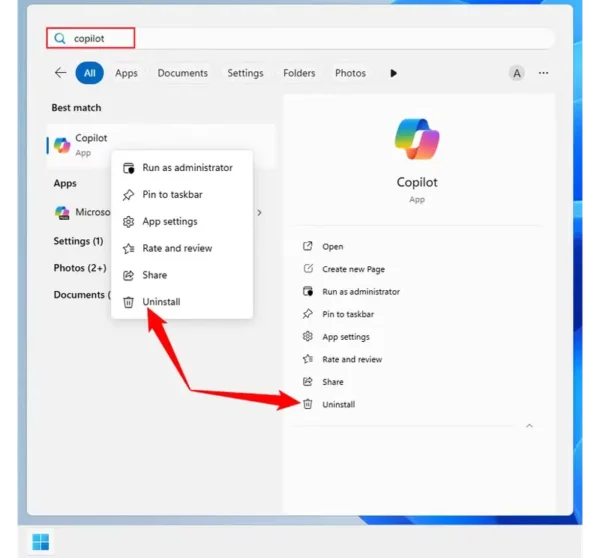
Task: Switch to the Apps filter tab
Action: pos(126,73)
